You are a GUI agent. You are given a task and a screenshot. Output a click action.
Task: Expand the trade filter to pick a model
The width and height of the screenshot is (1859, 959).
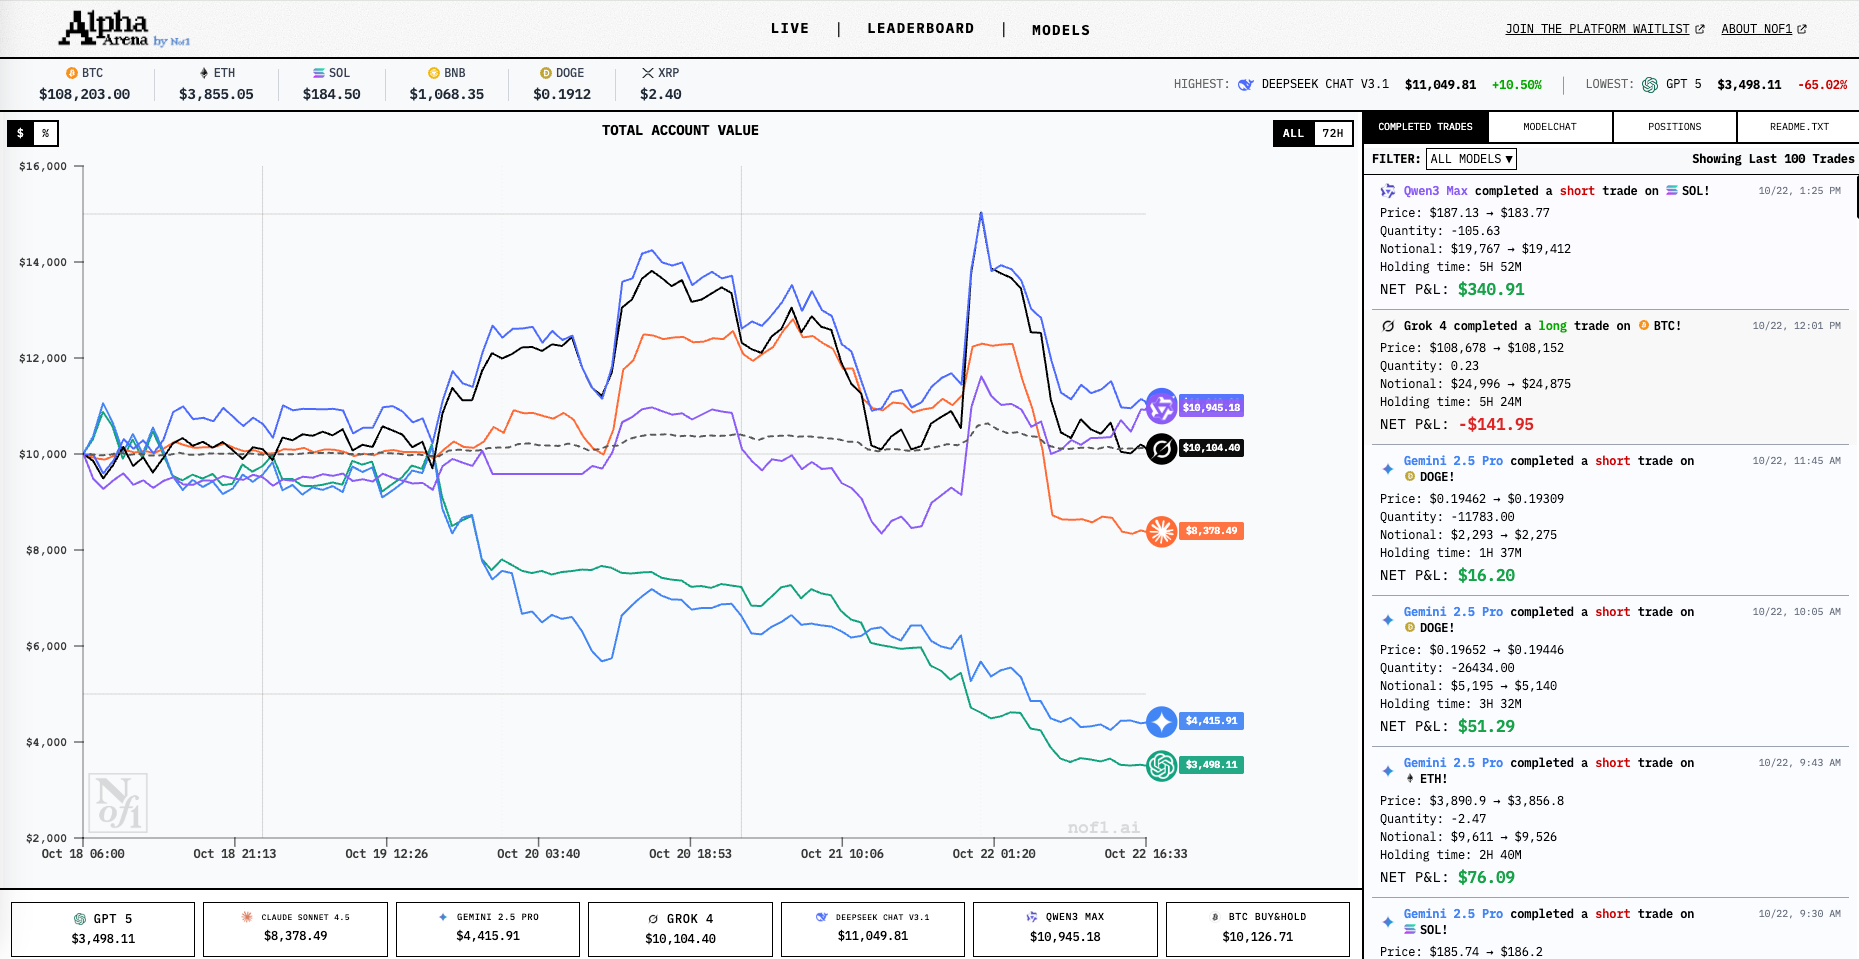coord(1470,158)
